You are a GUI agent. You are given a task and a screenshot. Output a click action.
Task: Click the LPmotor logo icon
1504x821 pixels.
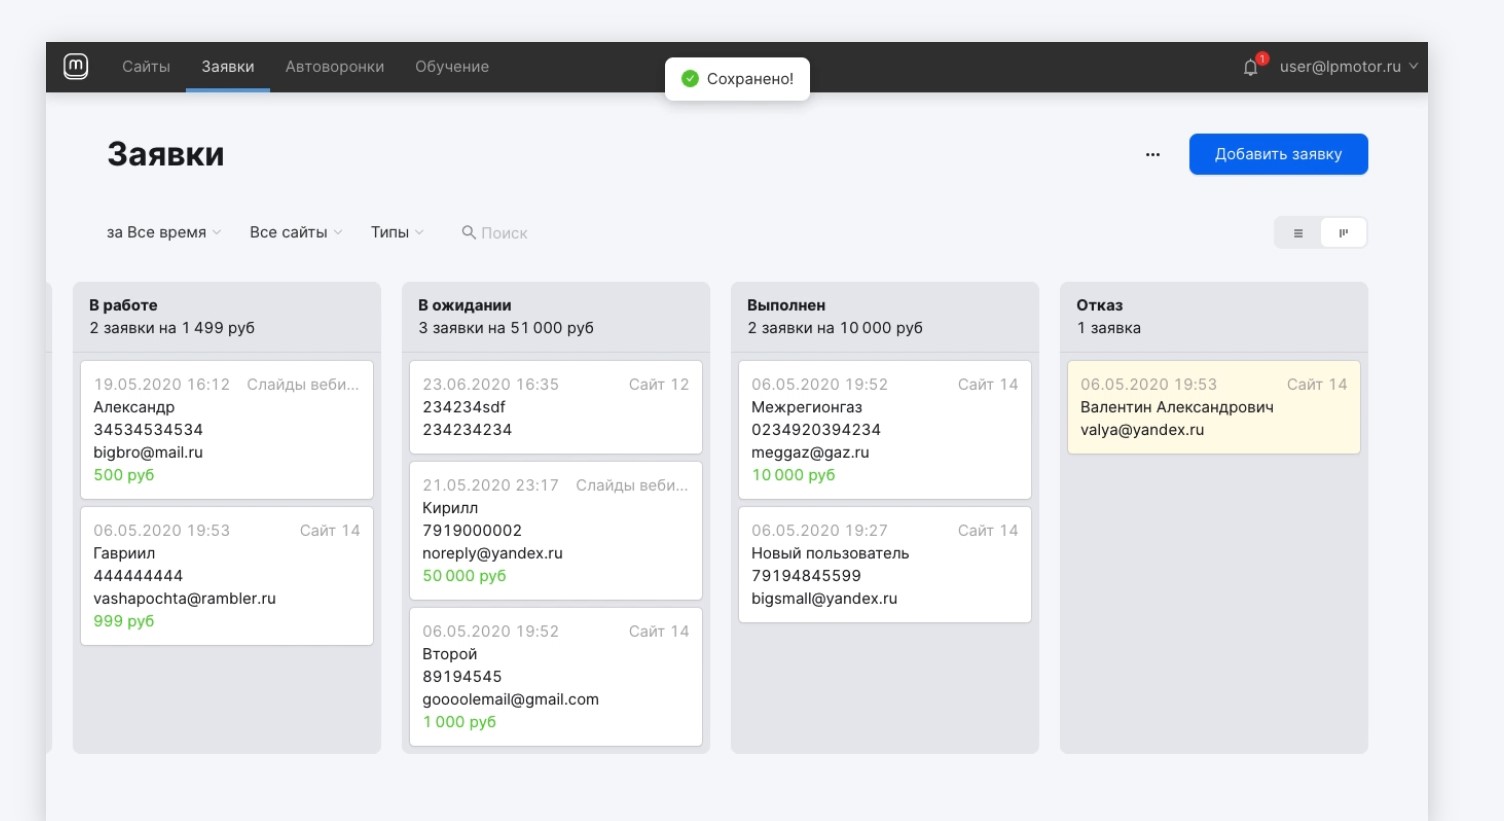[76, 66]
